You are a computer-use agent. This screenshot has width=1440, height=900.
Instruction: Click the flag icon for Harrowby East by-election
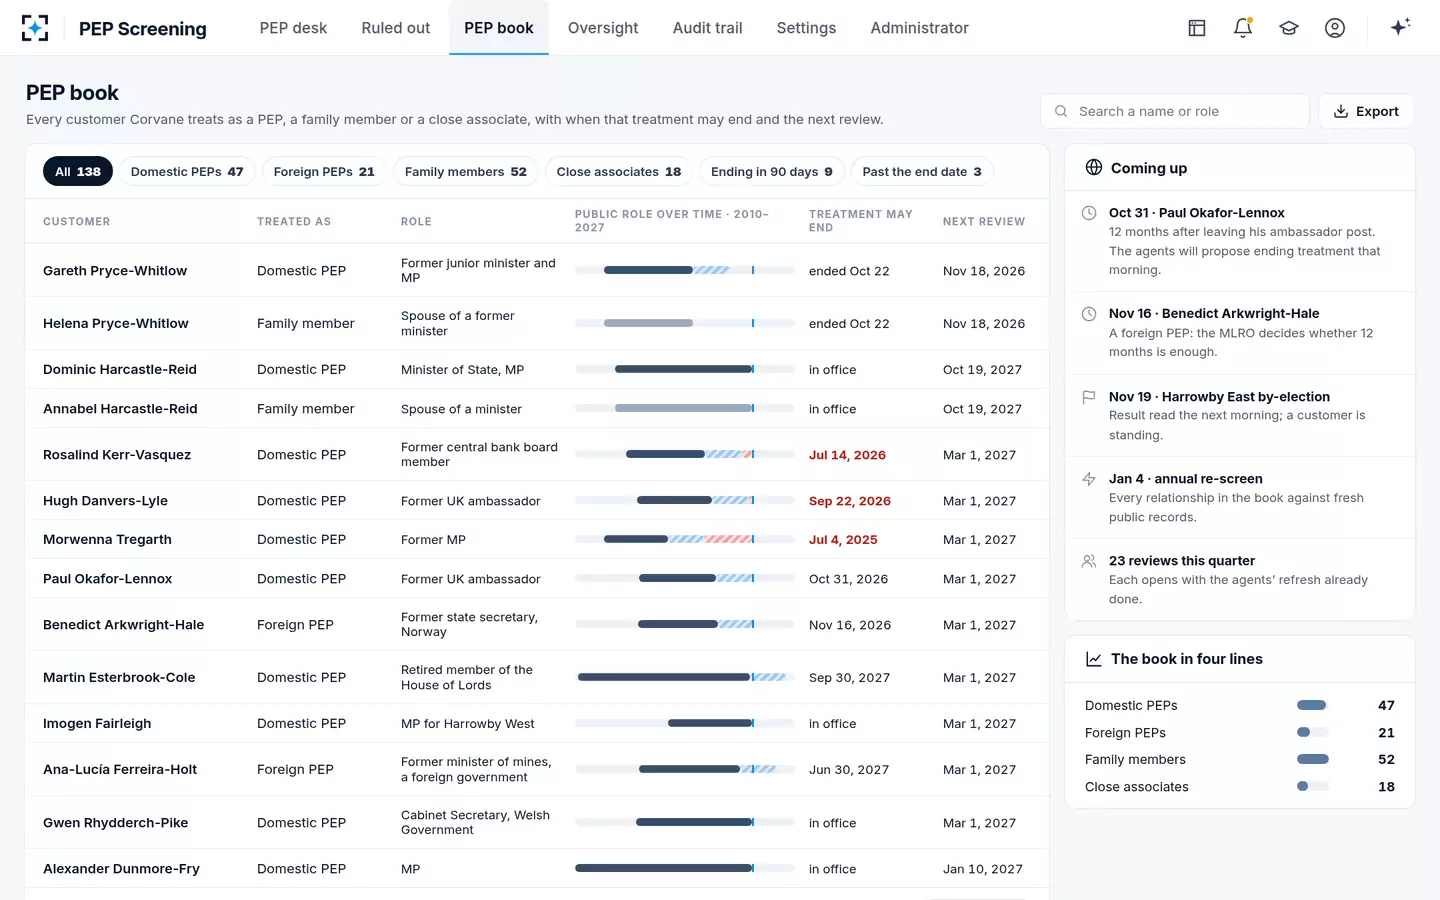tap(1089, 397)
